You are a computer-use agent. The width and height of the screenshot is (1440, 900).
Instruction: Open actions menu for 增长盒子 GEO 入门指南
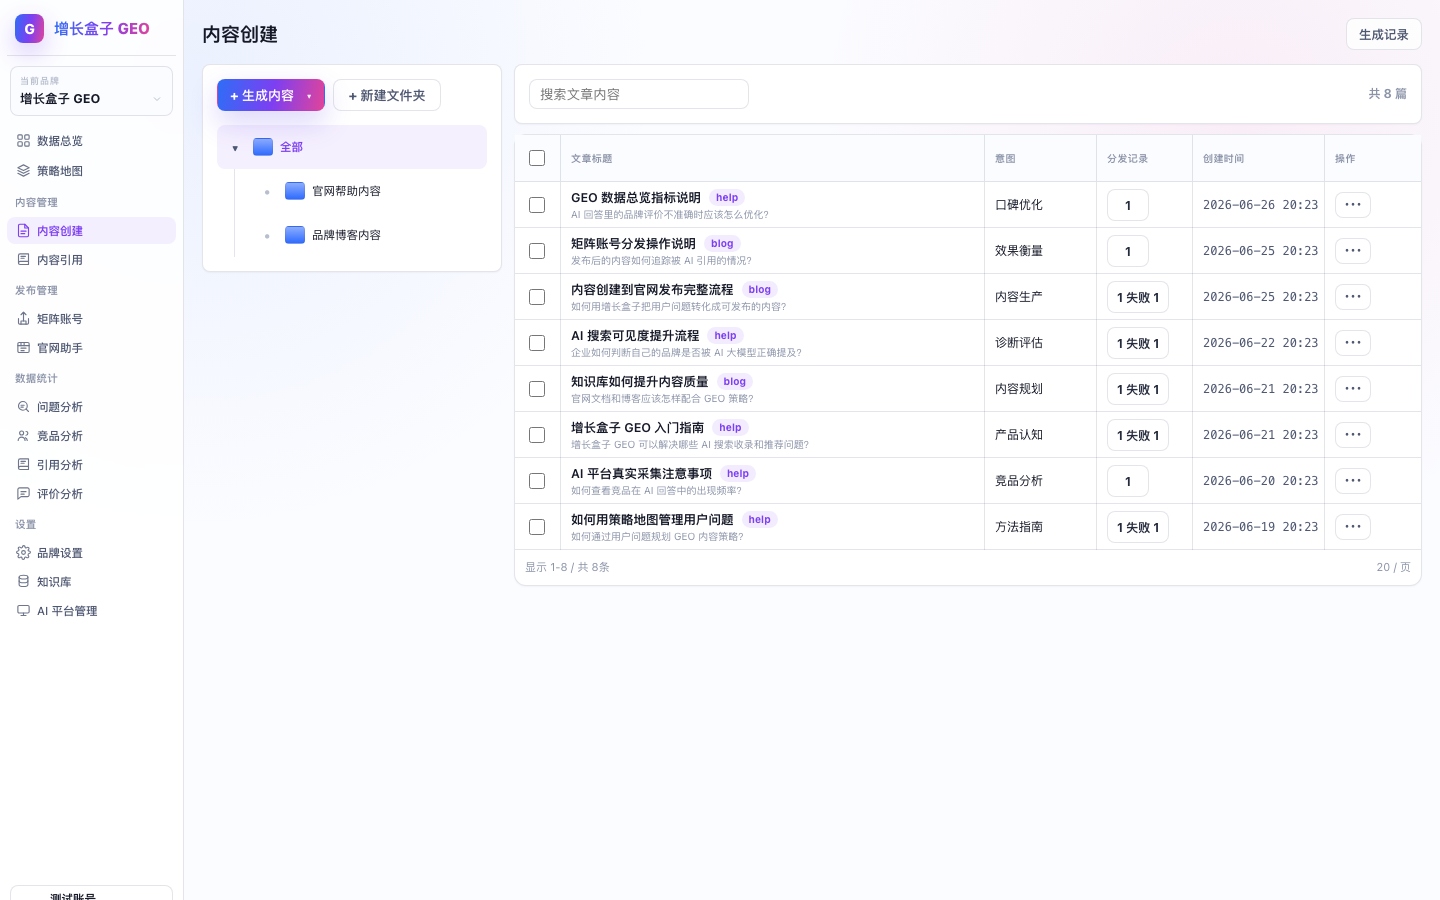[1353, 435]
